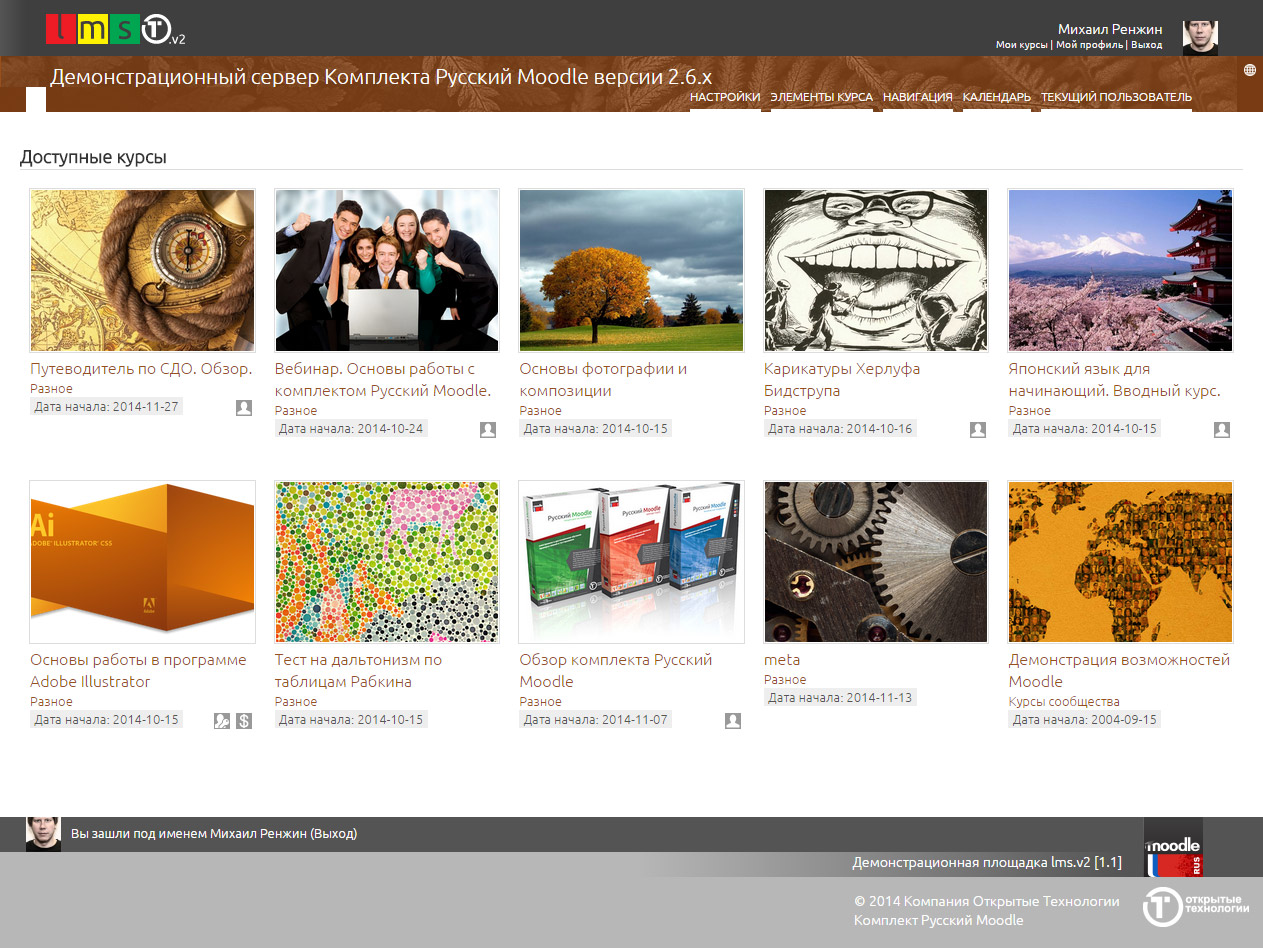Viewport: 1263px width, 948px height.
Task: Click the Демонстрационный сервер site title banner
Action: pos(381,77)
